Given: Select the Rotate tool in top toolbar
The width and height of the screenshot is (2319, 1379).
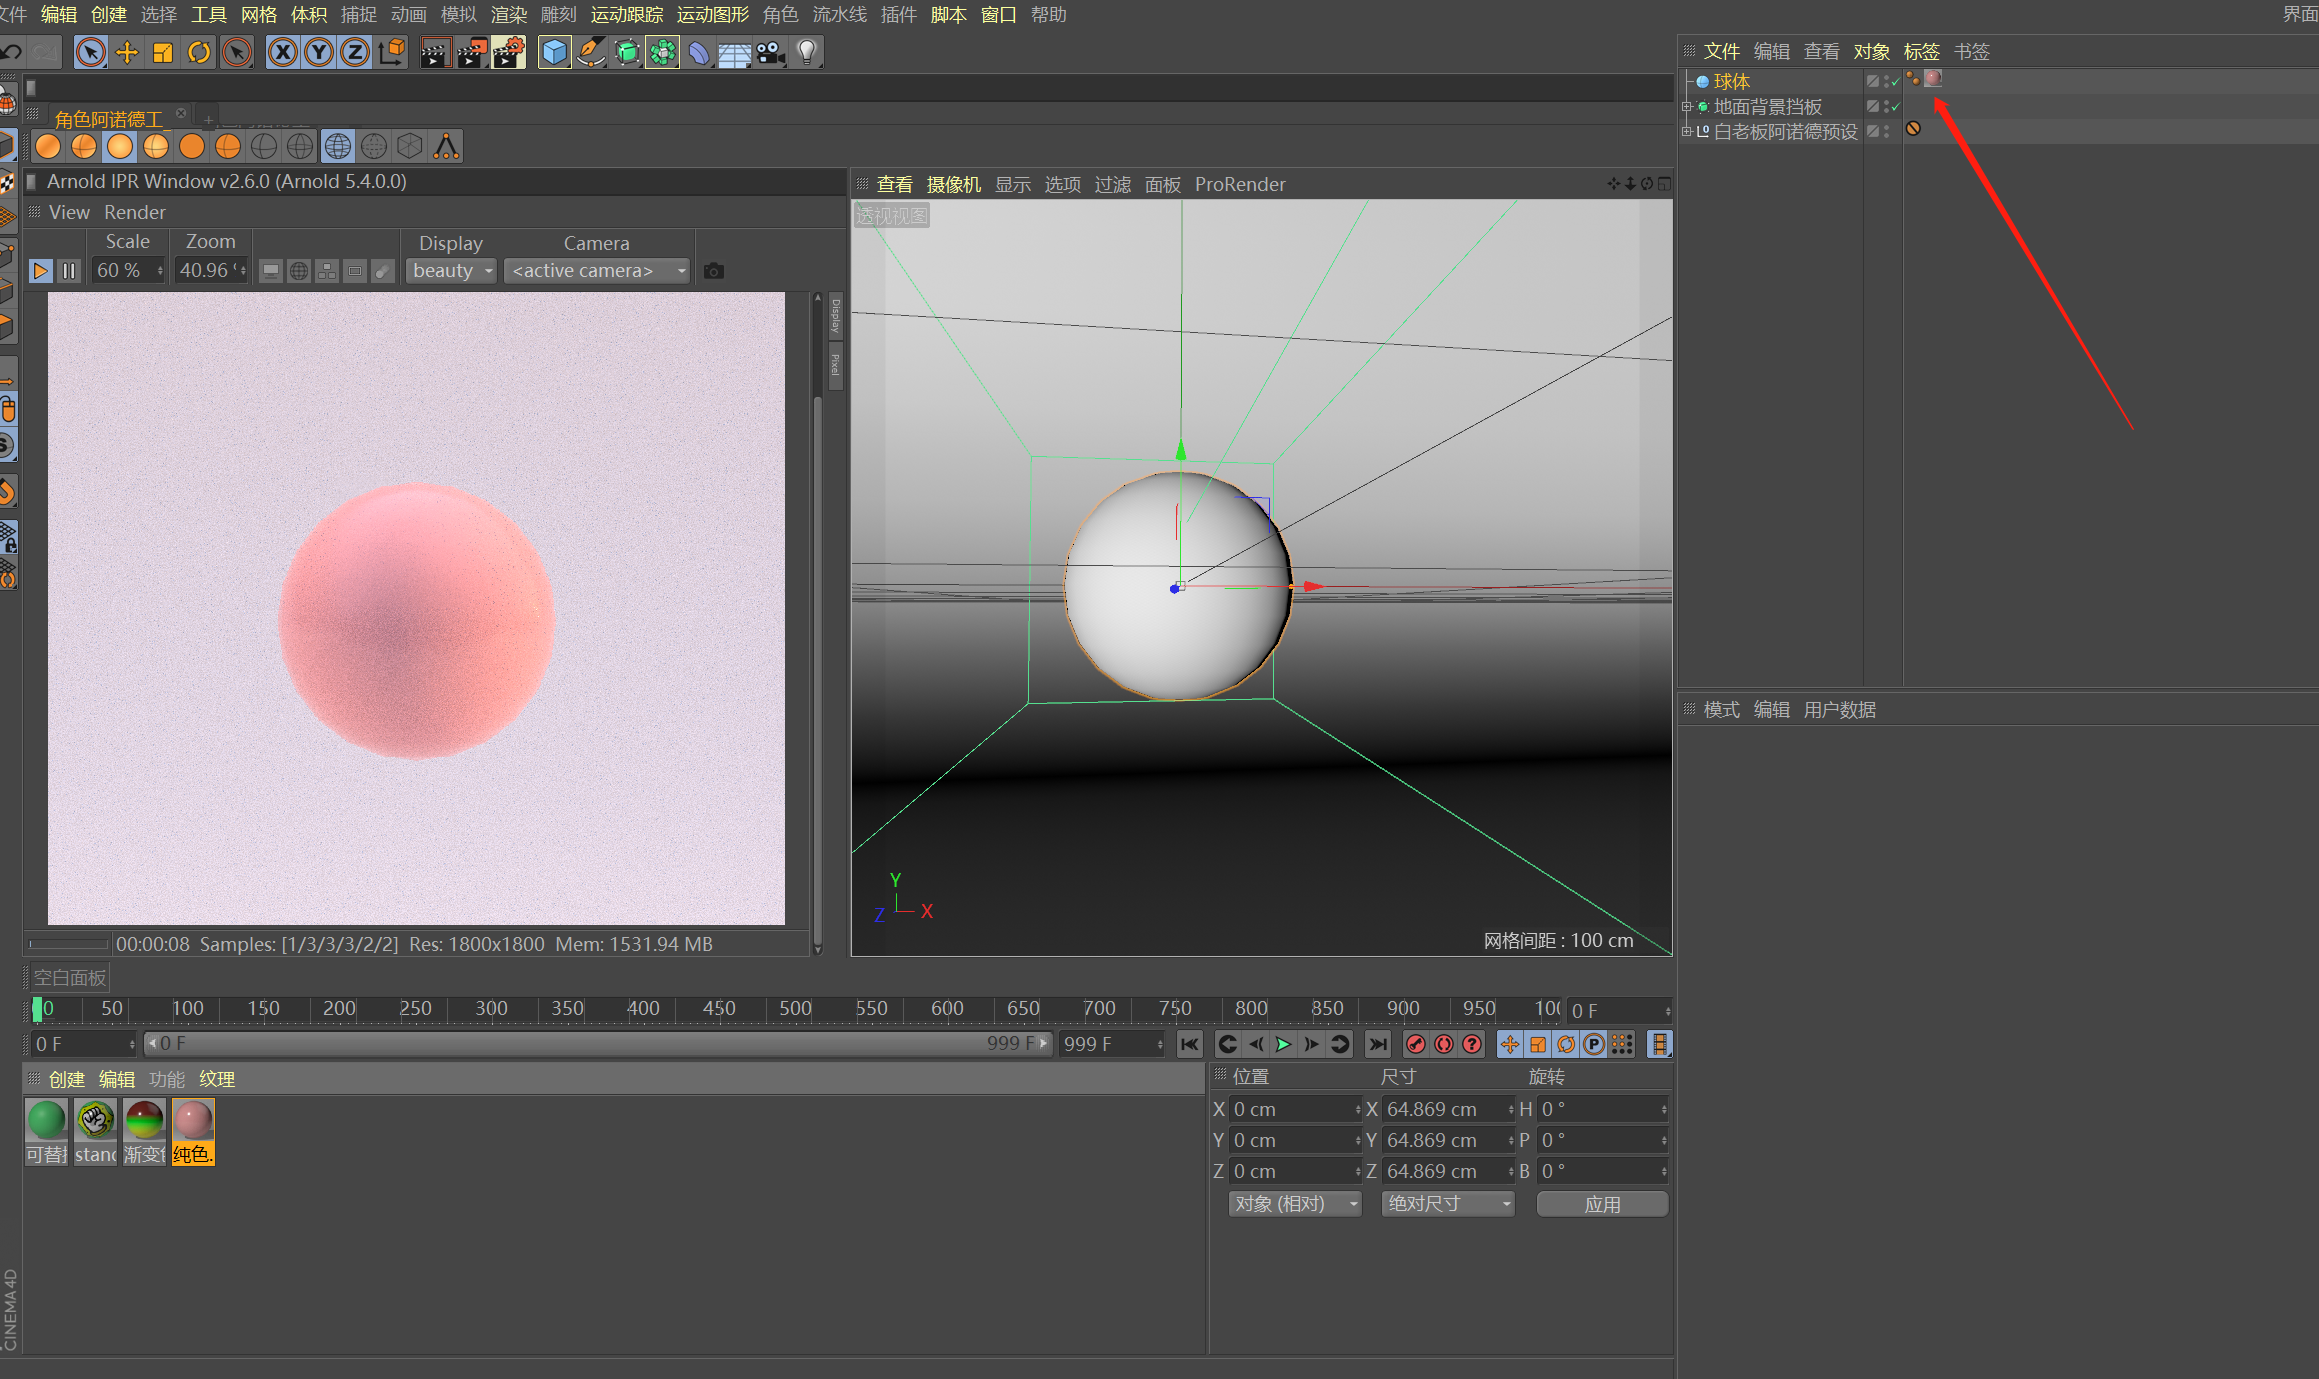Looking at the screenshot, I should 199,52.
